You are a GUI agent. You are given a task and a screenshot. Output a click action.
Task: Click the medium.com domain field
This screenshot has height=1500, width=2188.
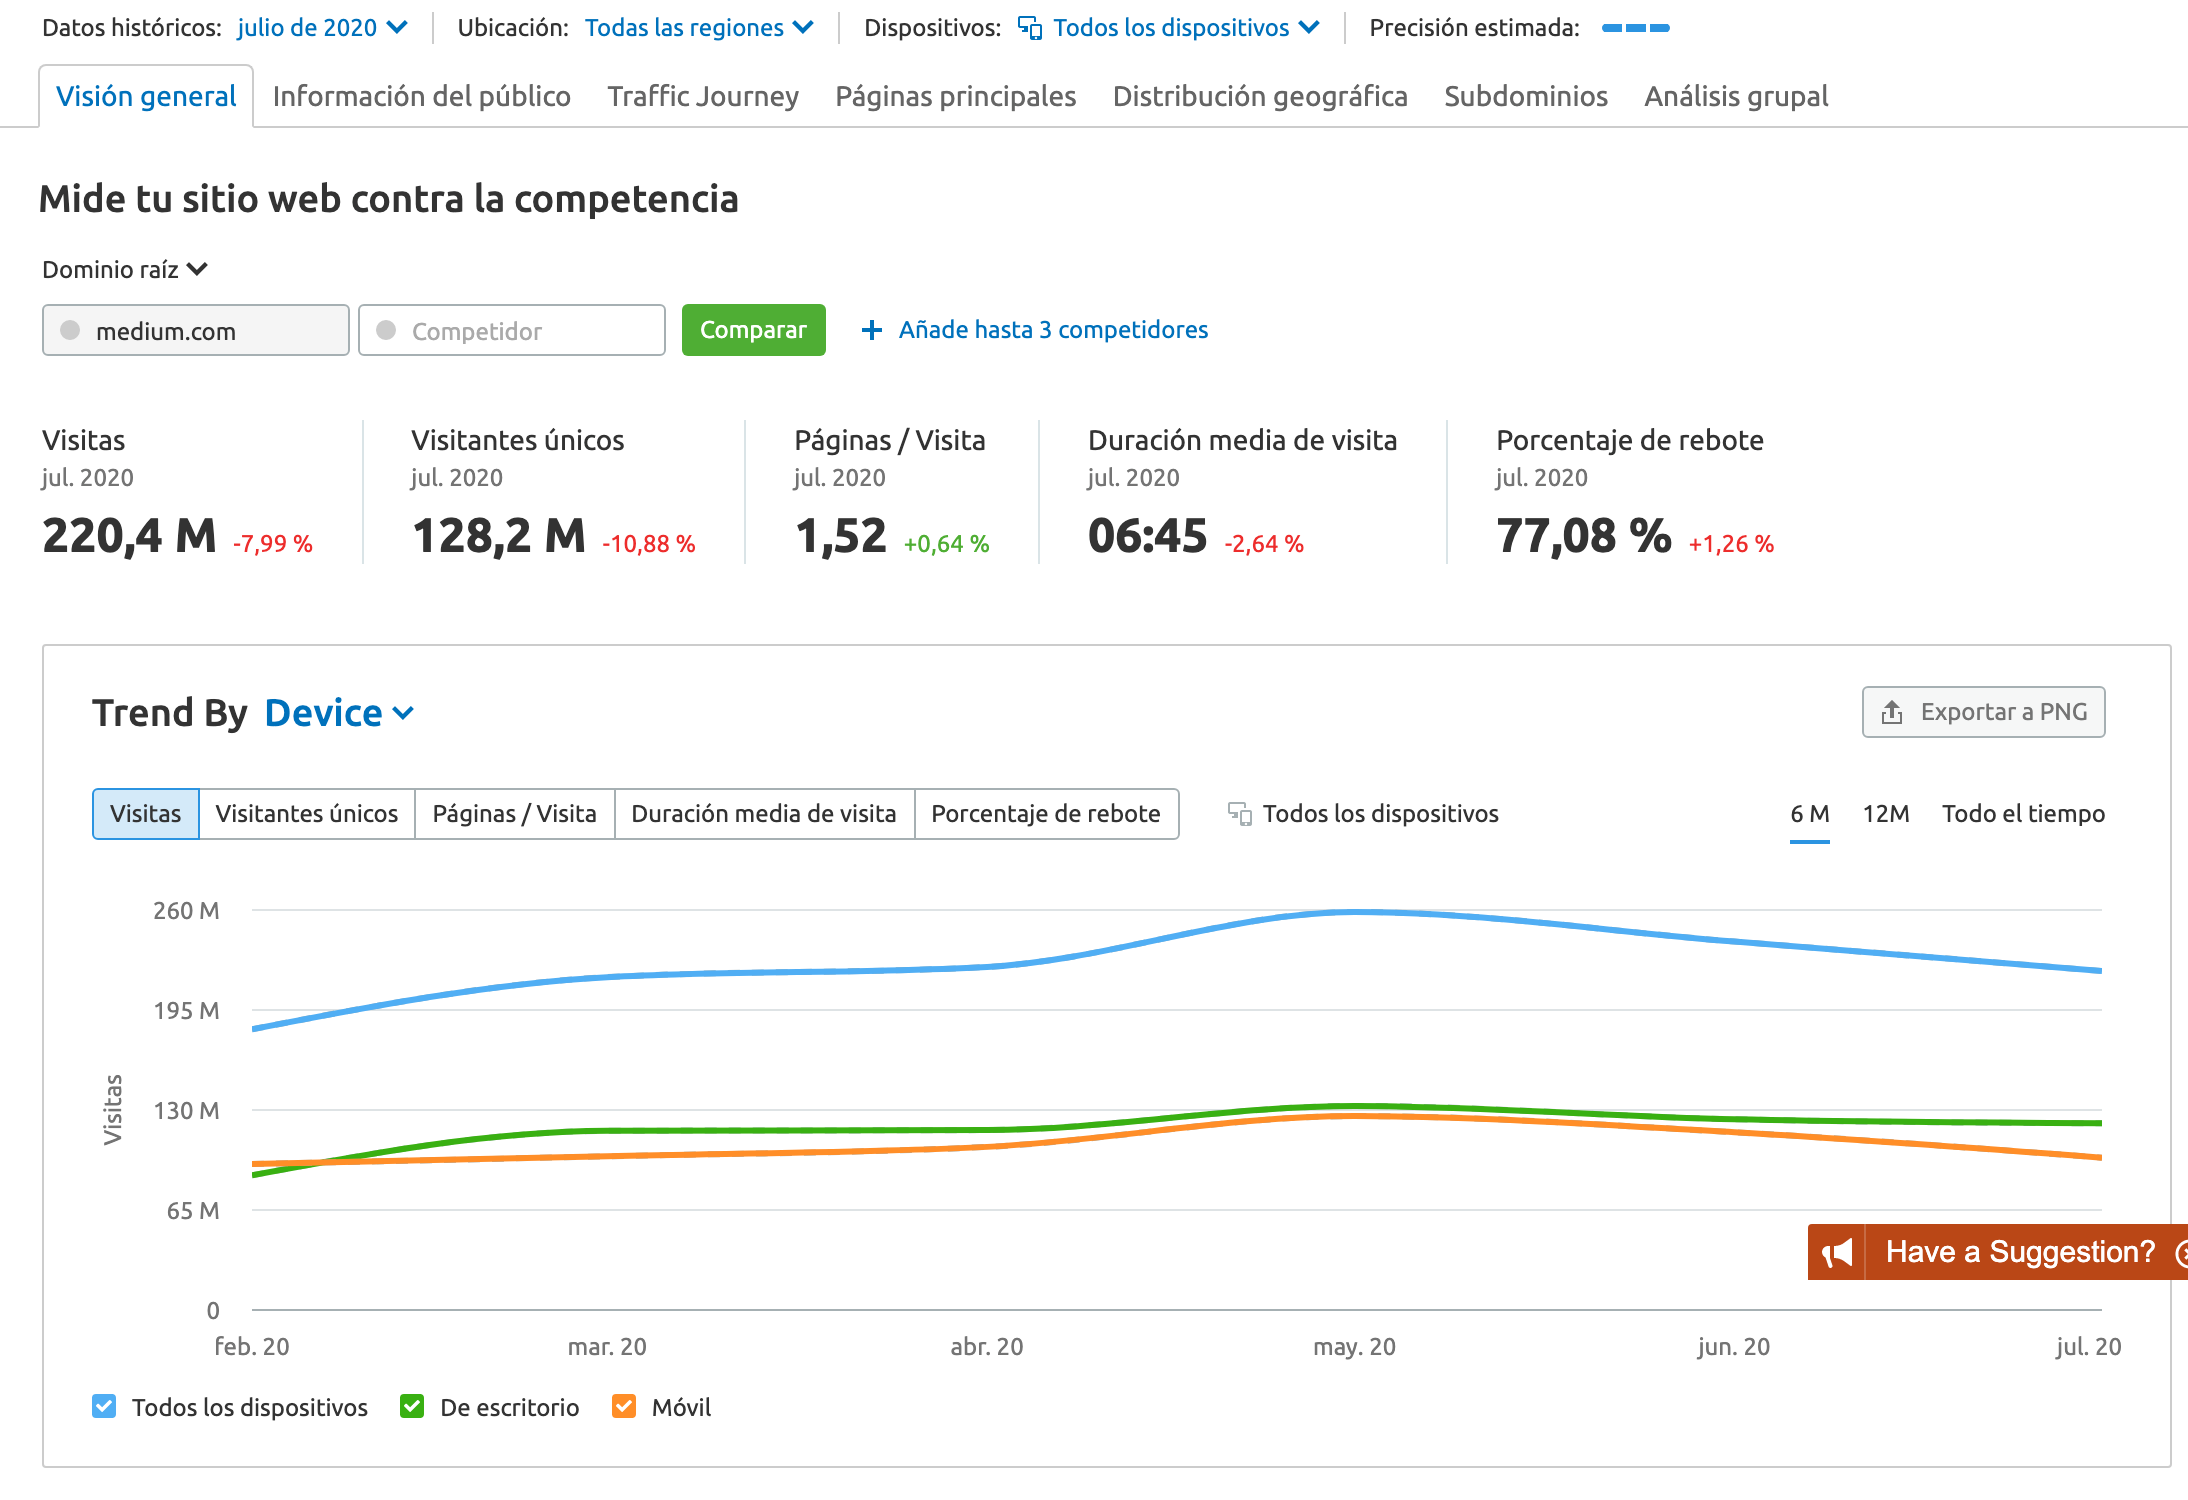[x=196, y=330]
